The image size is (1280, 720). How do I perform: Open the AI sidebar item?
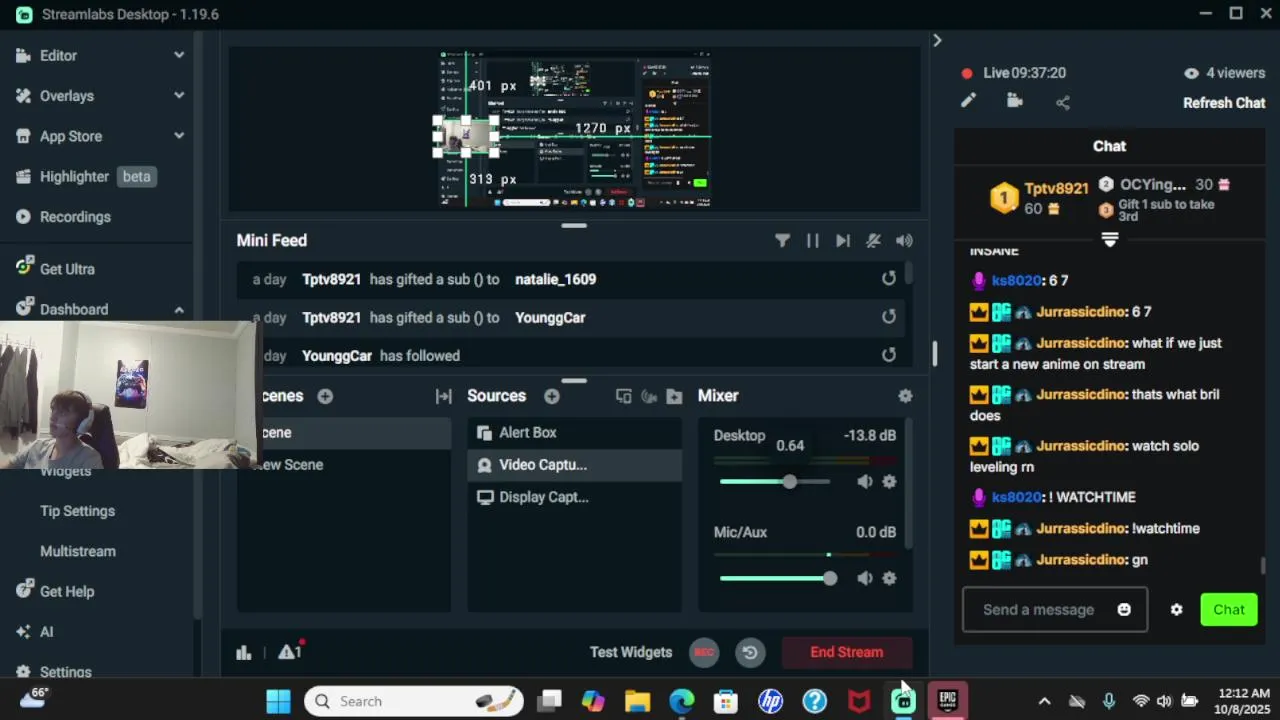coord(46,632)
